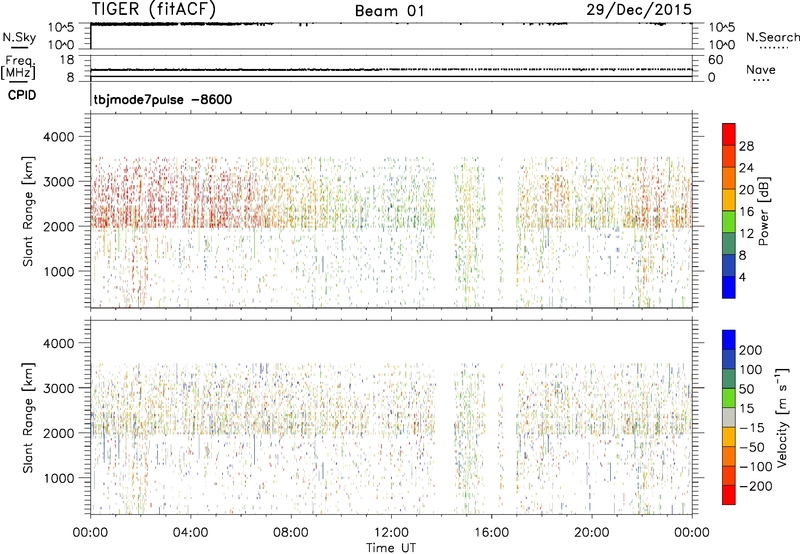Image resolution: width=800 pixels, height=554 pixels.
Task: Click the N.Search legend label
Action: tap(773, 37)
